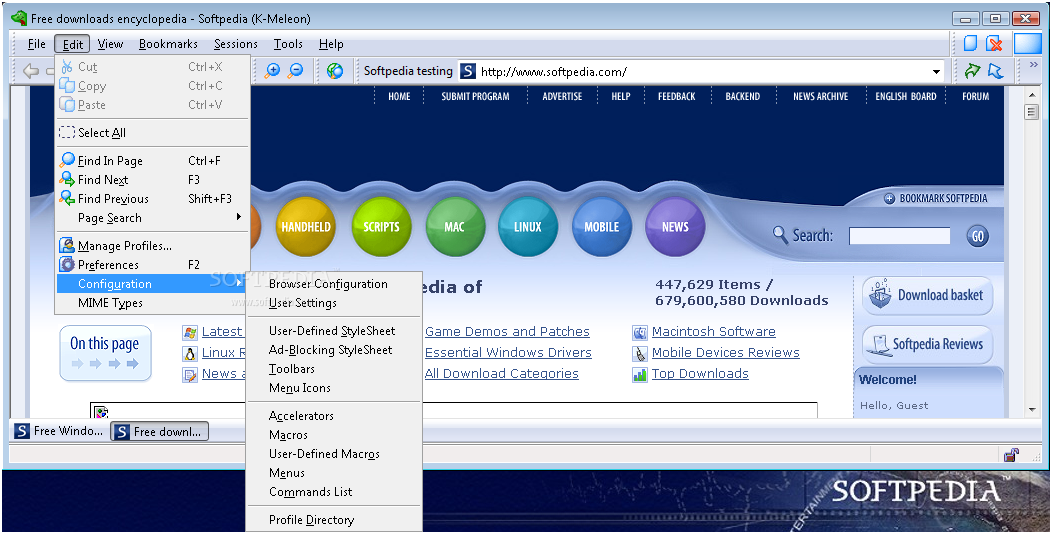This screenshot has width=1050, height=534.
Task: Open Toolbars configuration
Action: pos(334,369)
